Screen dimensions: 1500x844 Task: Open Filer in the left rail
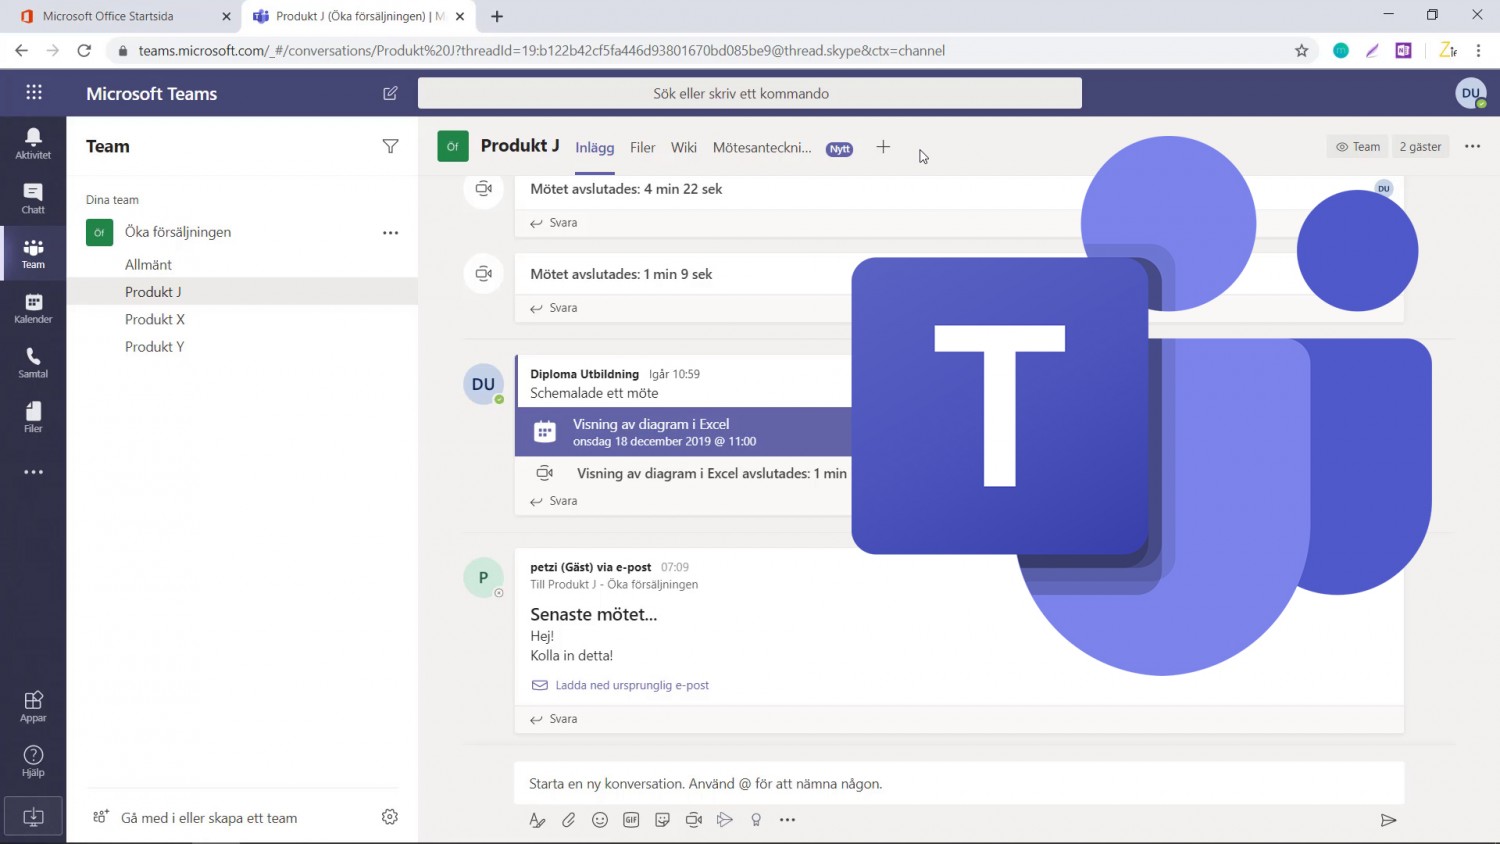coord(33,417)
